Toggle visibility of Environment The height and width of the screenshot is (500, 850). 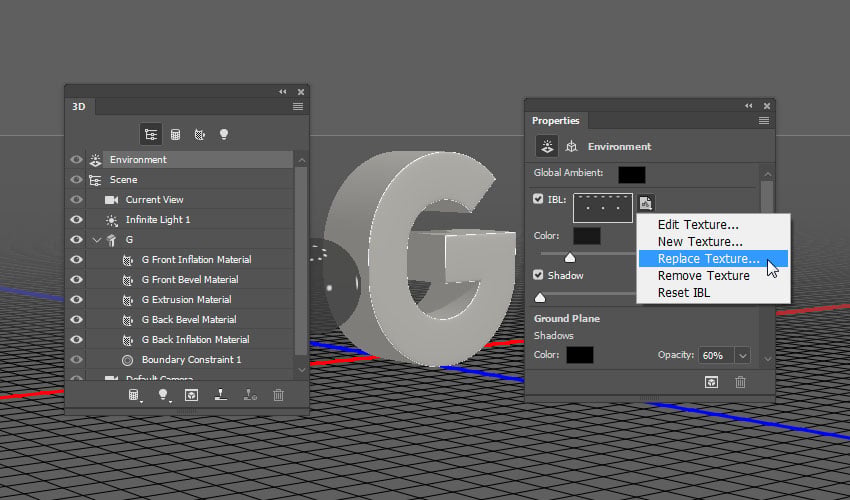76,160
